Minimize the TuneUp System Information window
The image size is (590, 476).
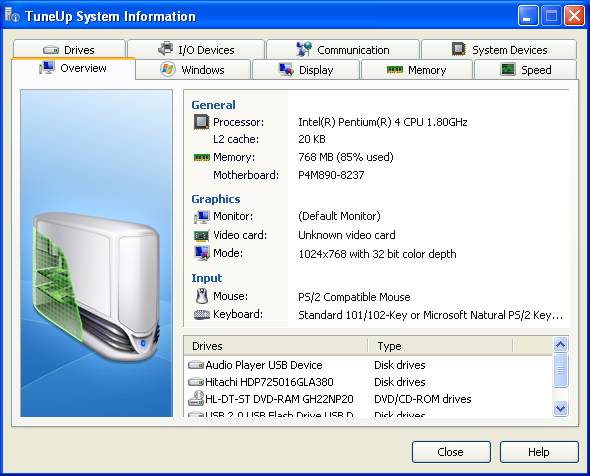(528, 15)
